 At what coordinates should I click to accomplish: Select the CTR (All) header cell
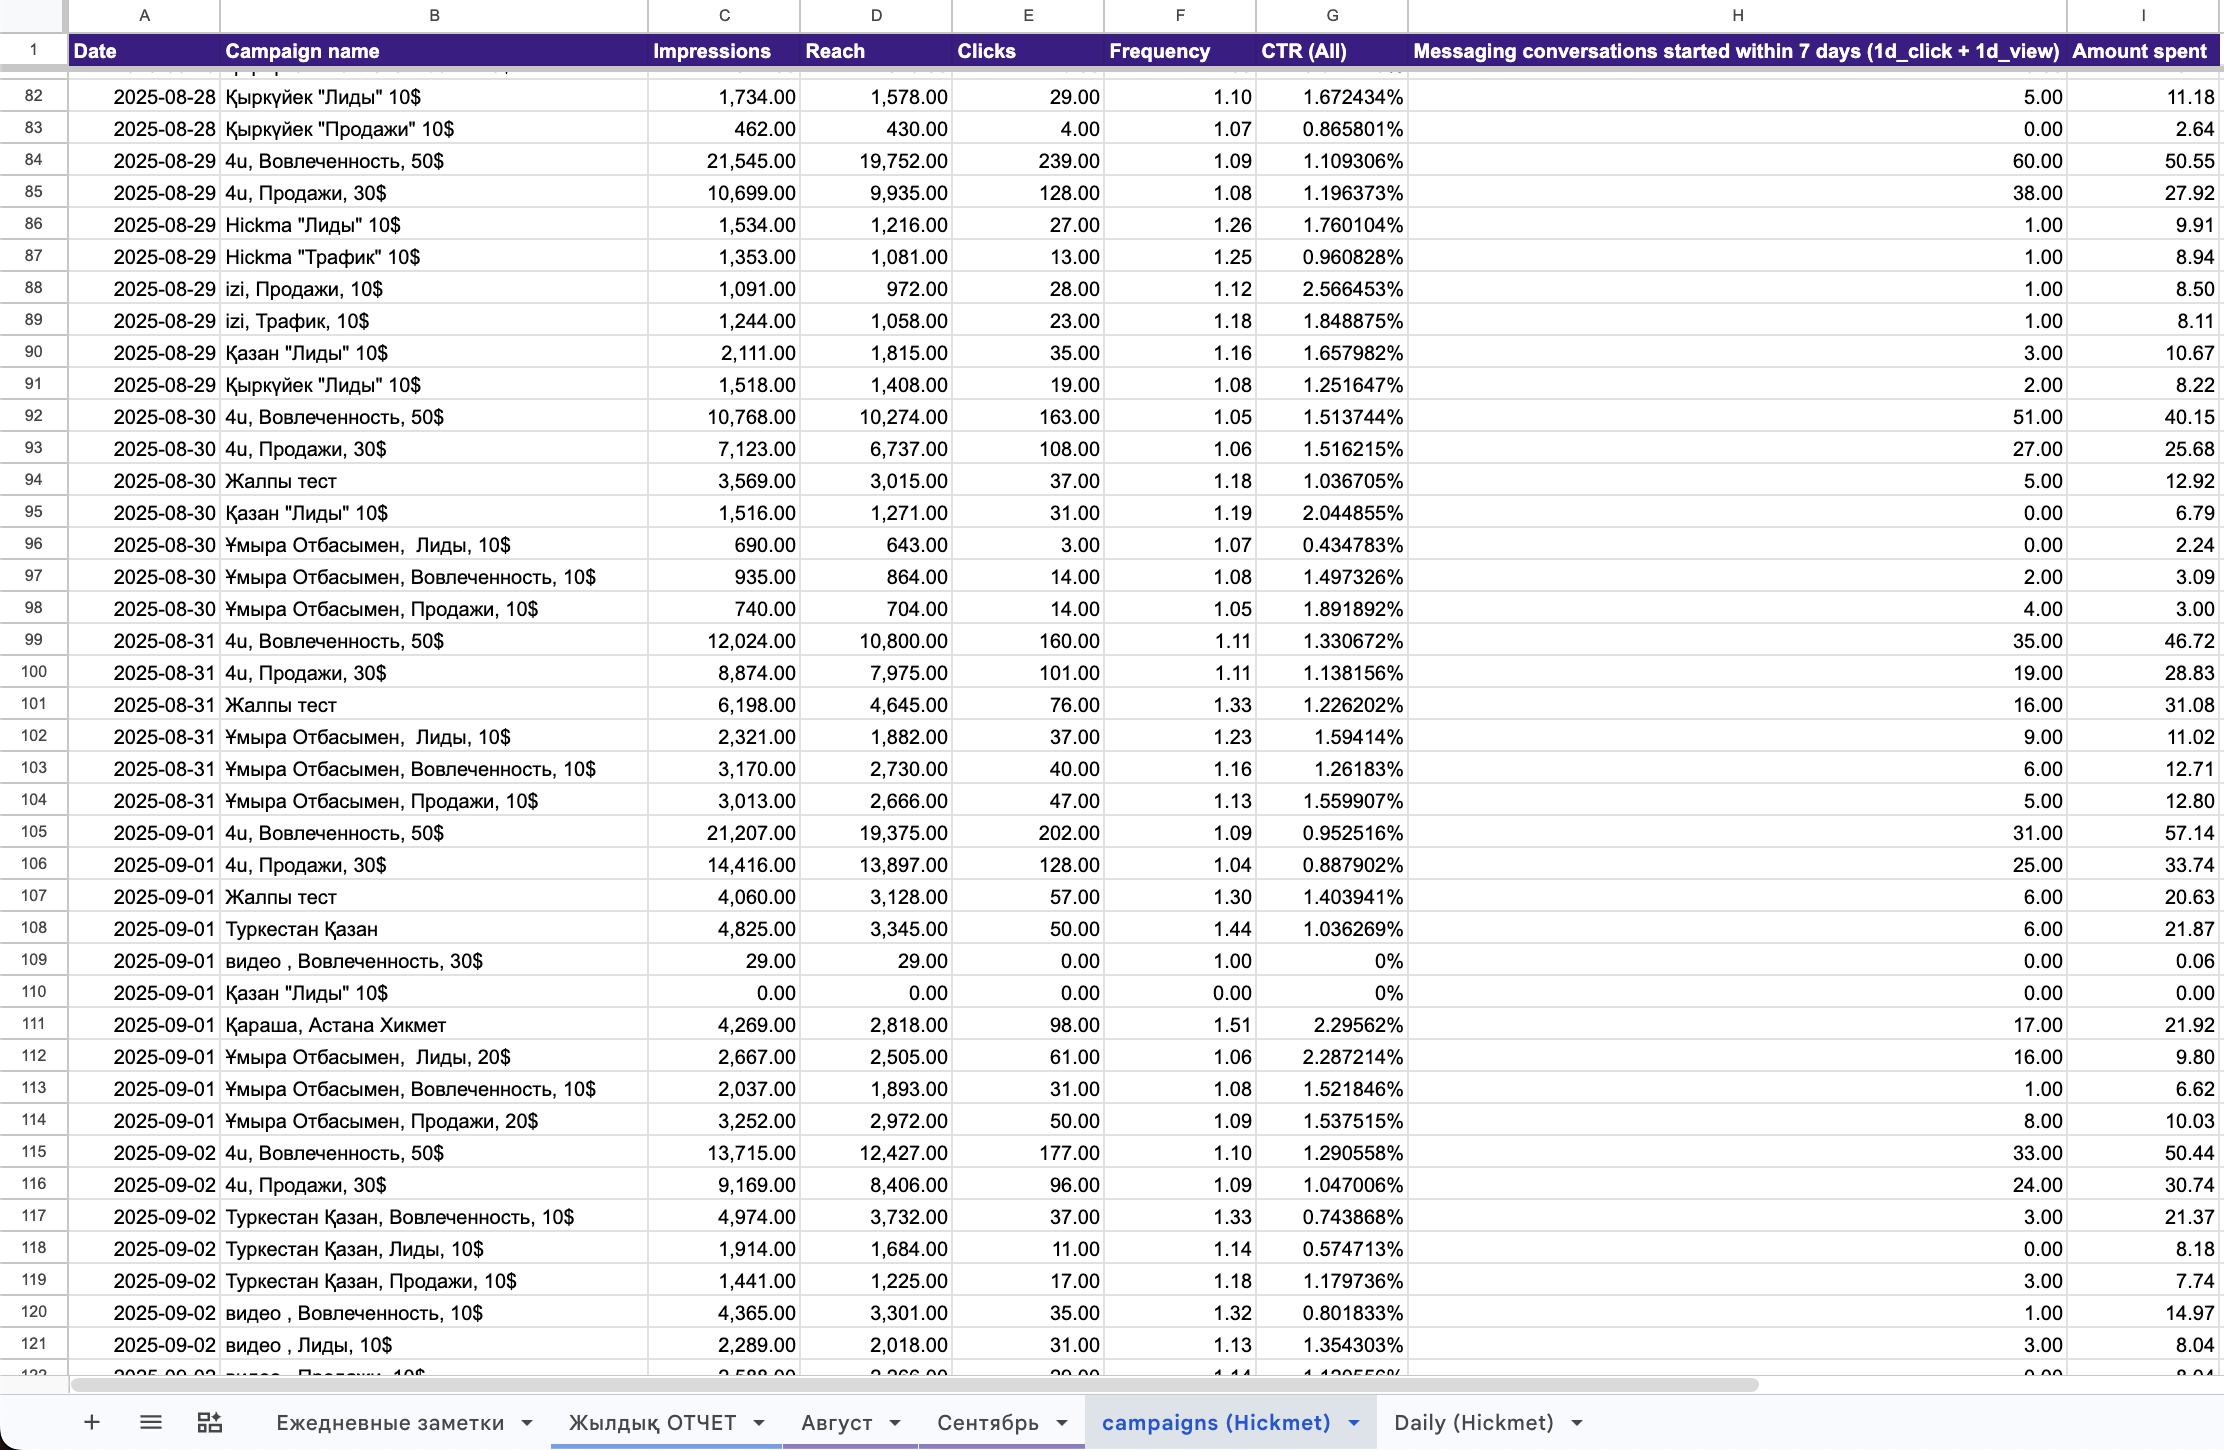pos(1332,50)
